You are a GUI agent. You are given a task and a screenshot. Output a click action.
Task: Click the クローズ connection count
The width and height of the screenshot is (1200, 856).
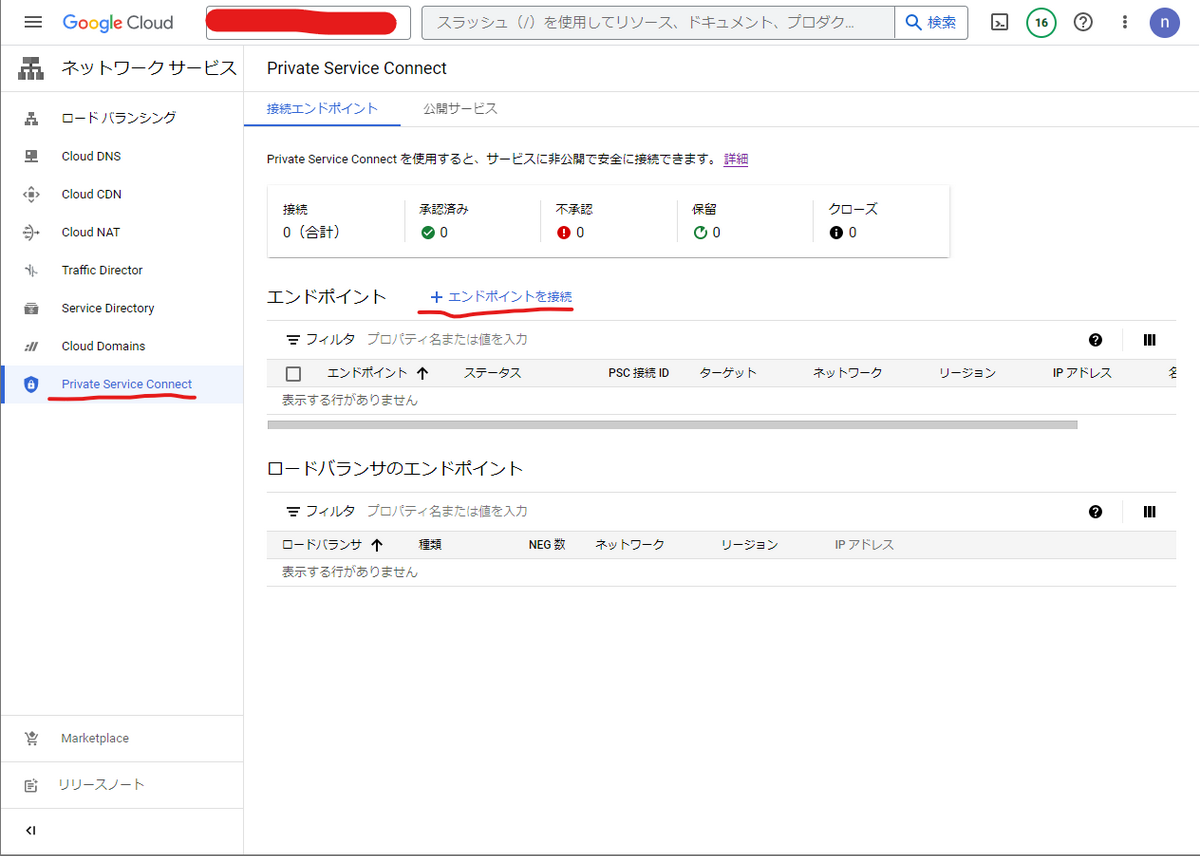pyautogui.click(x=842, y=232)
